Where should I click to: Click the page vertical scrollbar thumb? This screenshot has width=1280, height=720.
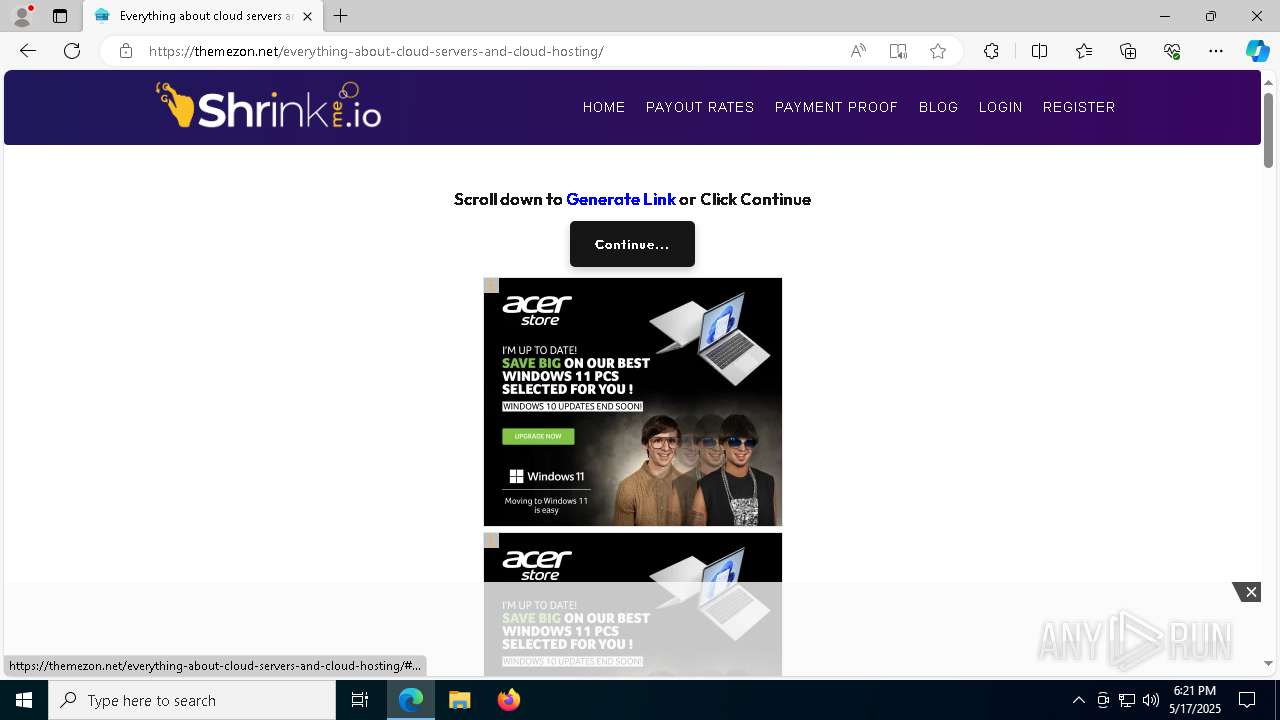pyautogui.click(x=1268, y=130)
